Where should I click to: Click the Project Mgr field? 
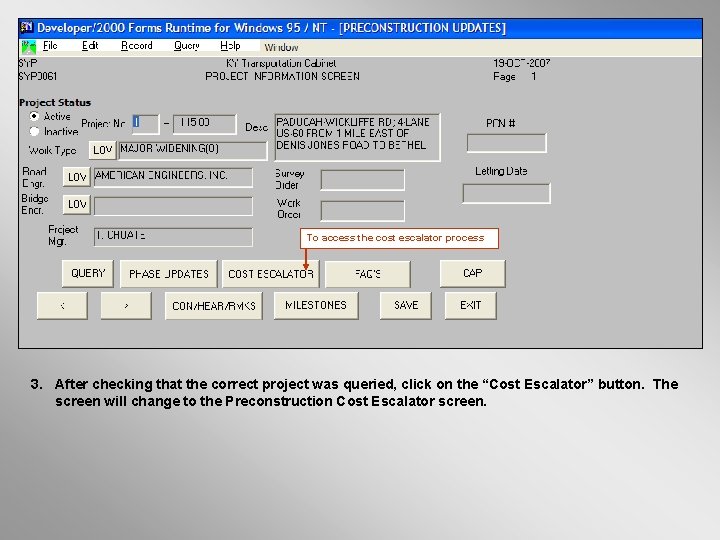coord(173,237)
